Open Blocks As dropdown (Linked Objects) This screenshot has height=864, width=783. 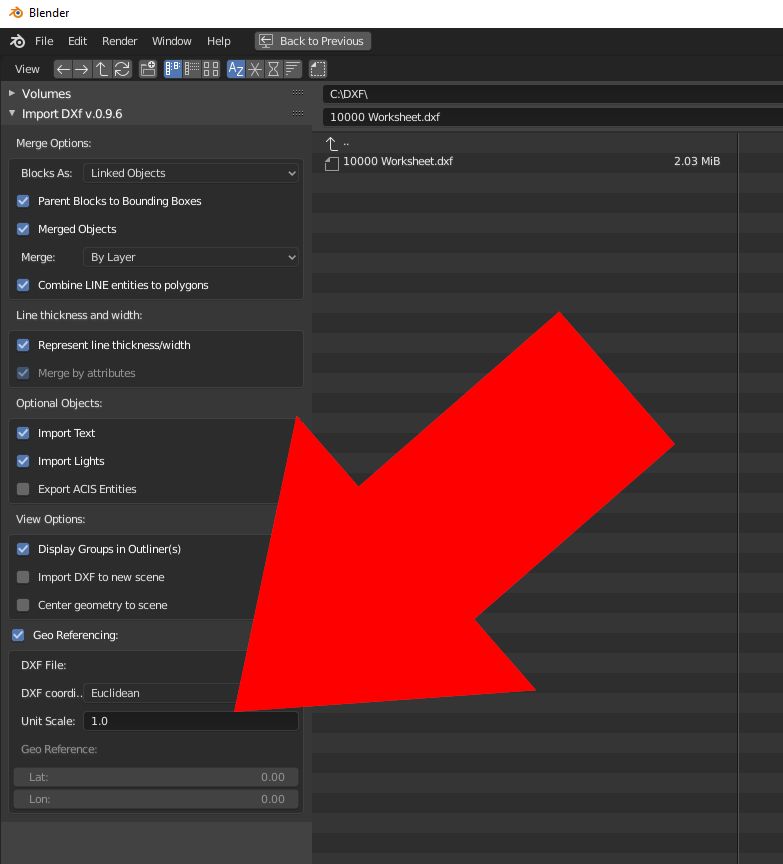pos(191,173)
